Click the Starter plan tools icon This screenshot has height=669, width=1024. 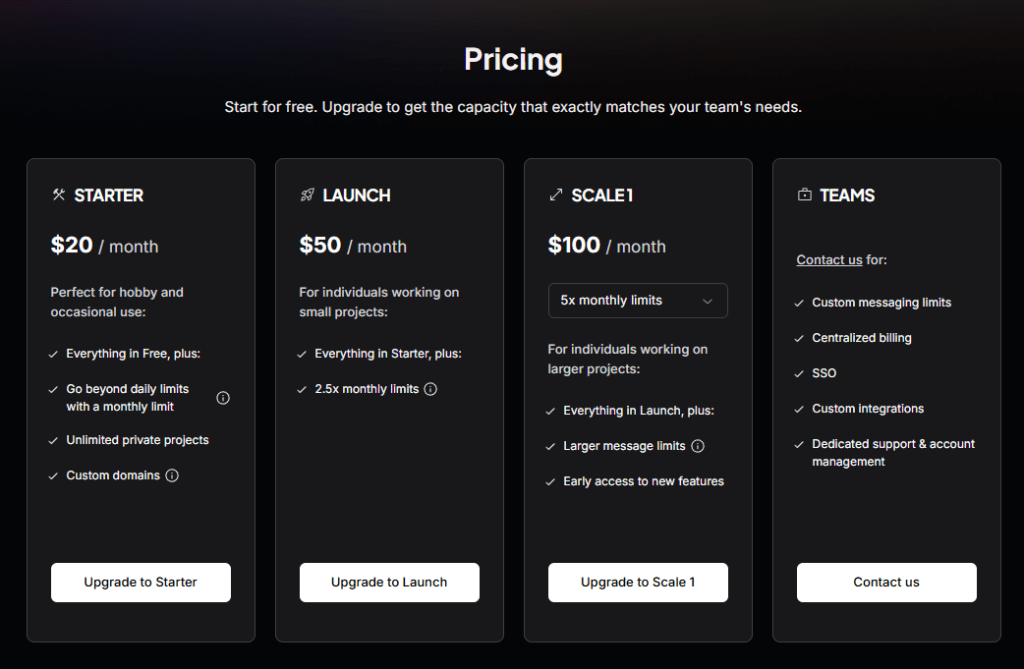coord(59,195)
